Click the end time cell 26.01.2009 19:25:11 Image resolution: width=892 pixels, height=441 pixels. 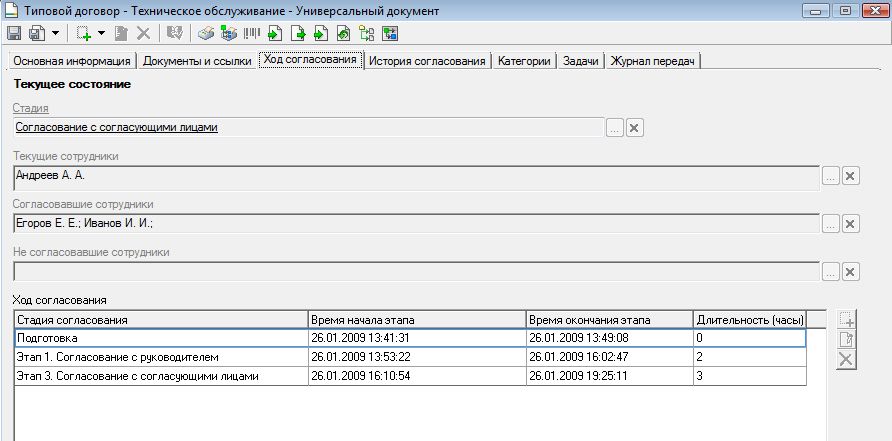tap(609, 376)
